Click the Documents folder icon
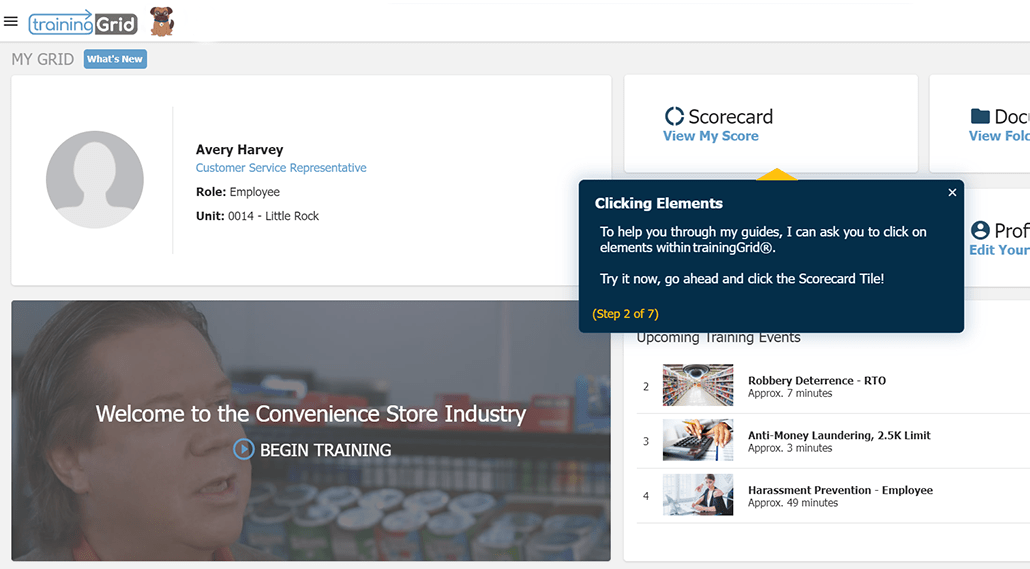 980,117
